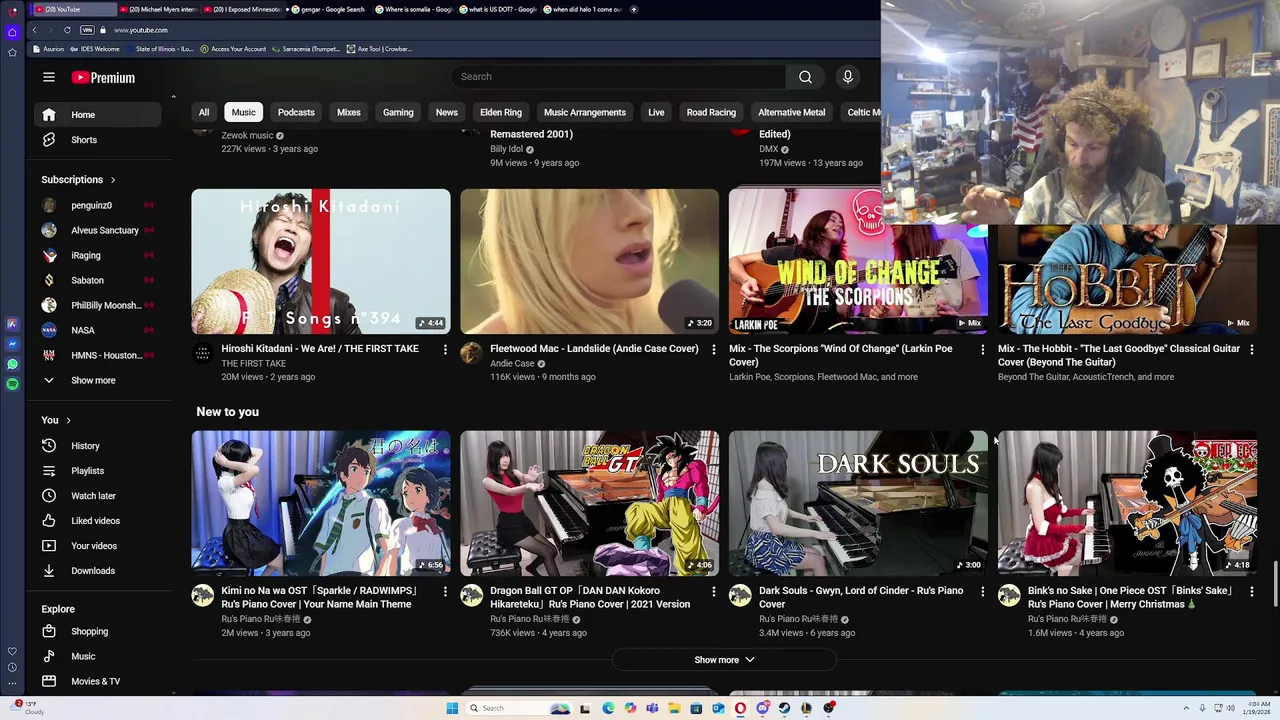Screen dimensions: 1280x720
Task: Switch to the gengar Google Search tab
Action: click(x=330, y=9)
